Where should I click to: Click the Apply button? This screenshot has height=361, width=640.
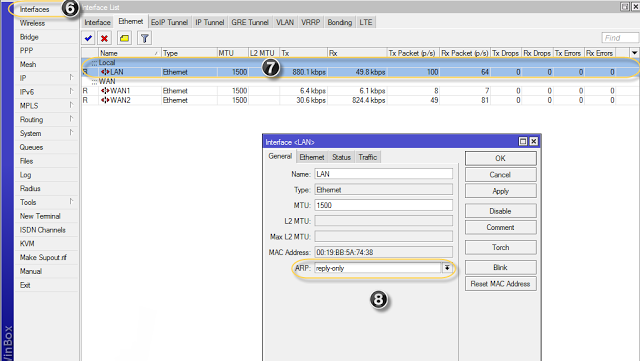[x=500, y=191]
